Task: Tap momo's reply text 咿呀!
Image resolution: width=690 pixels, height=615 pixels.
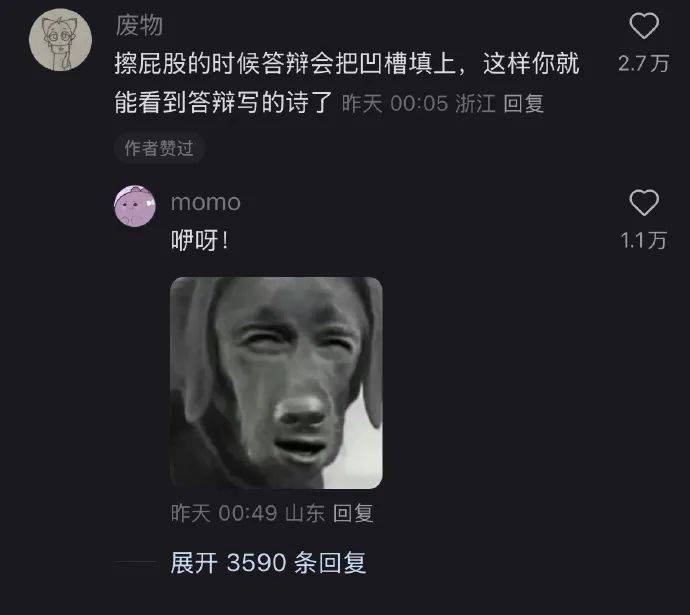Action: point(200,241)
